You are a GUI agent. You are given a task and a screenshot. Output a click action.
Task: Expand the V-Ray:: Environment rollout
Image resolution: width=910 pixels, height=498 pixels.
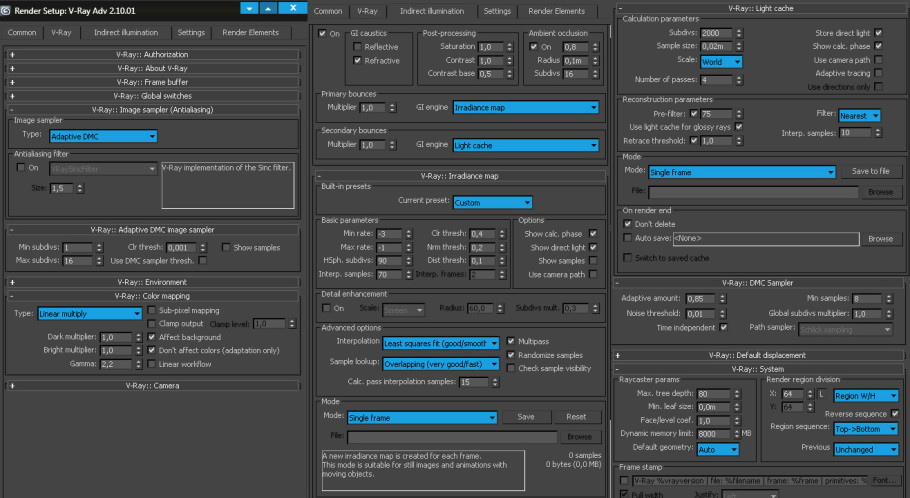point(152,282)
